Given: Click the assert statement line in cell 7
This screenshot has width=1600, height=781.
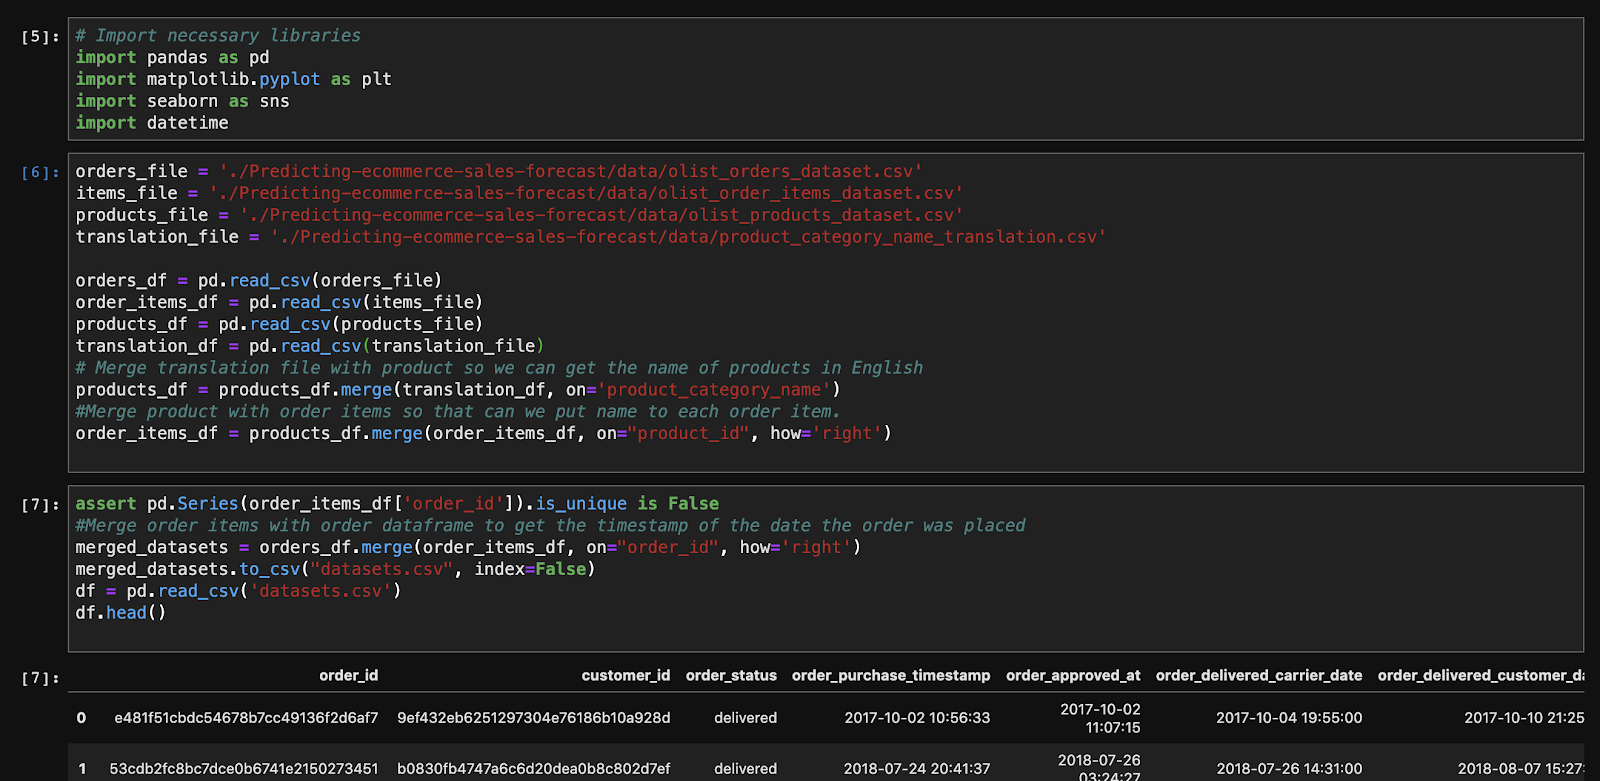Looking at the screenshot, I should coord(397,503).
